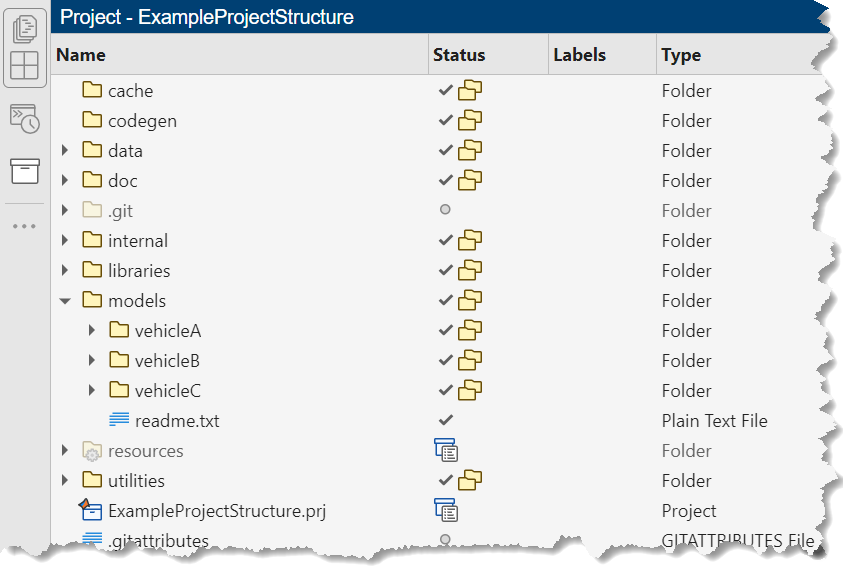Collapse the models folder
The image size is (843, 568).
pyautogui.click(x=65, y=301)
